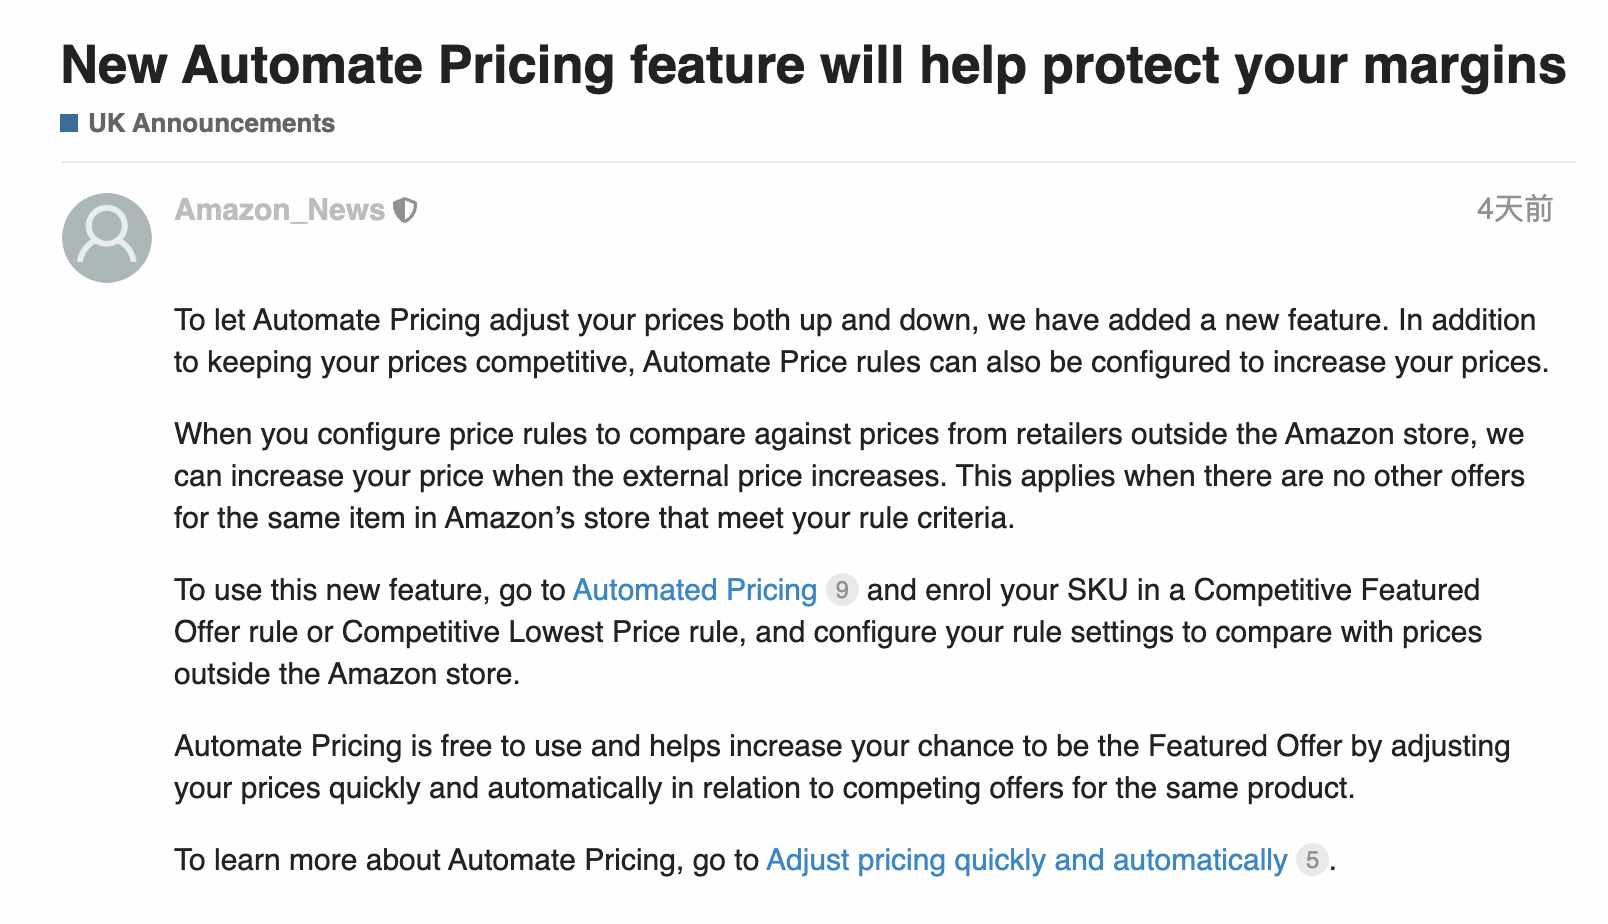
Task: Click the 5 click-count badge at post end
Action: (1312, 860)
